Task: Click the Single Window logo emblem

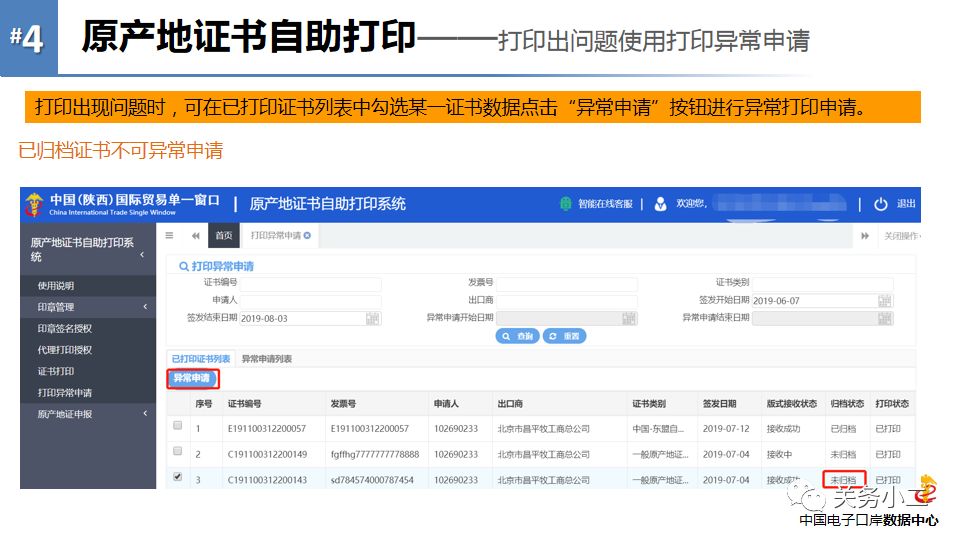Action: point(34,204)
